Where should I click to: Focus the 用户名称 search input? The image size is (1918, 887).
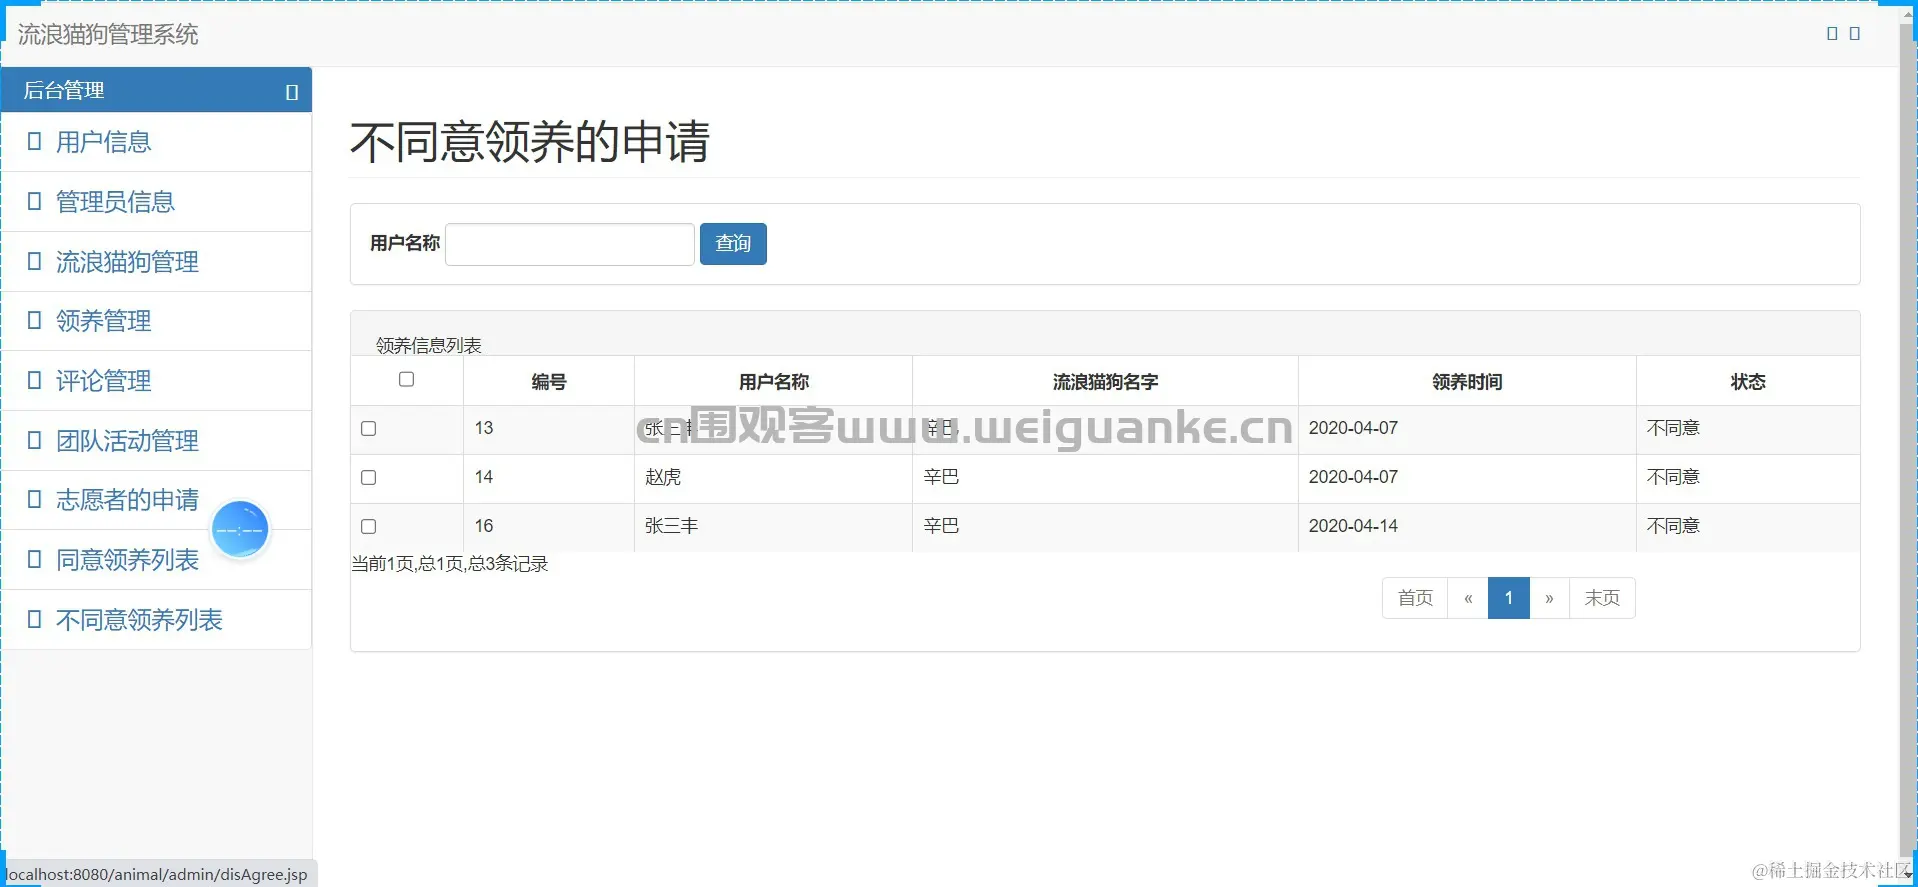(570, 244)
